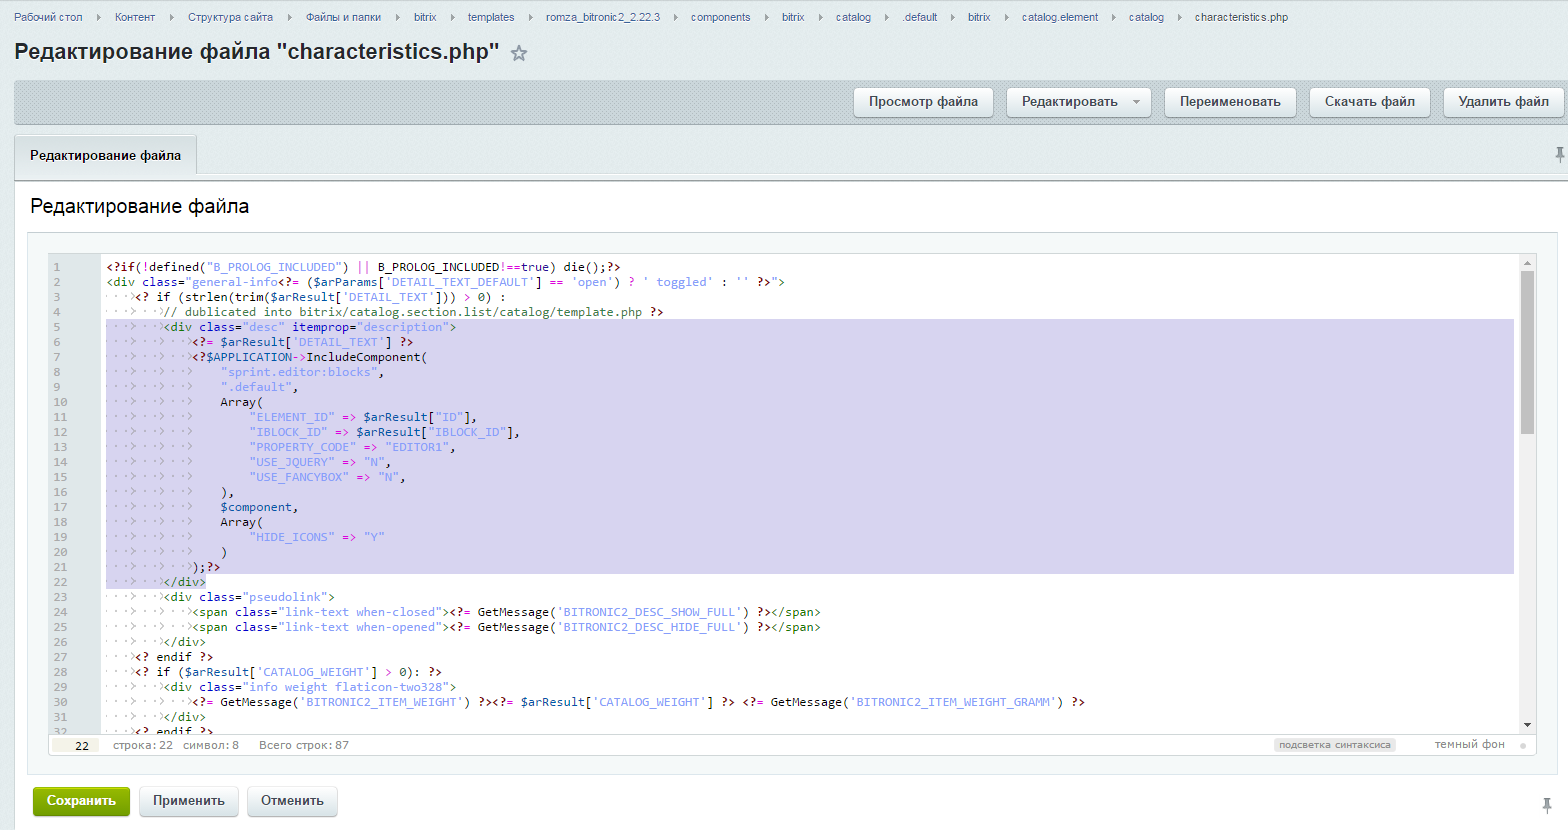This screenshot has height=830, width=1568.
Task: Click Переименовать to rename file
Action: 1230,102
